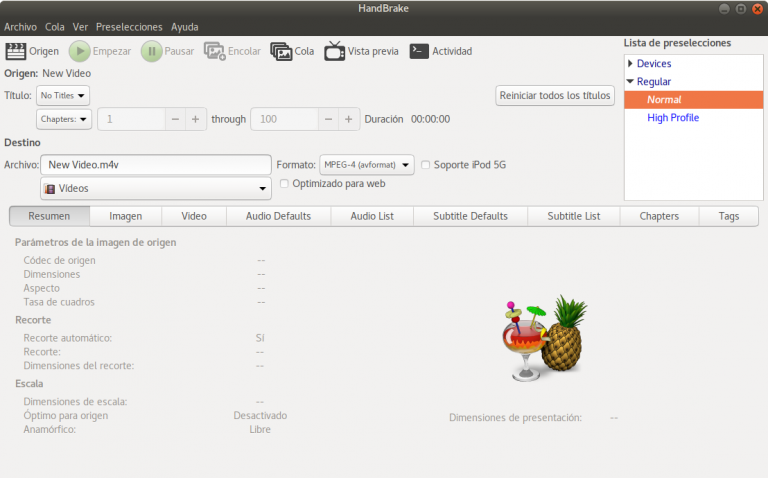Open the Ver menu

tap(80, 27)
